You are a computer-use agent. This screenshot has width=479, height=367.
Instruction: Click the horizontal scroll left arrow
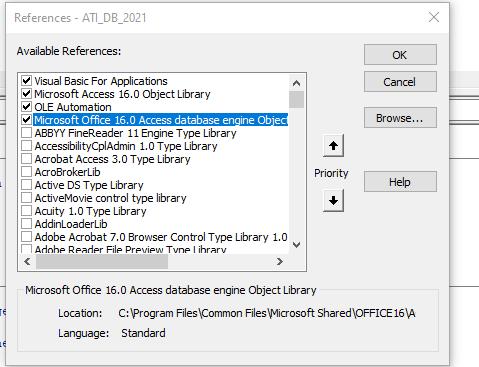click(27, 262)
